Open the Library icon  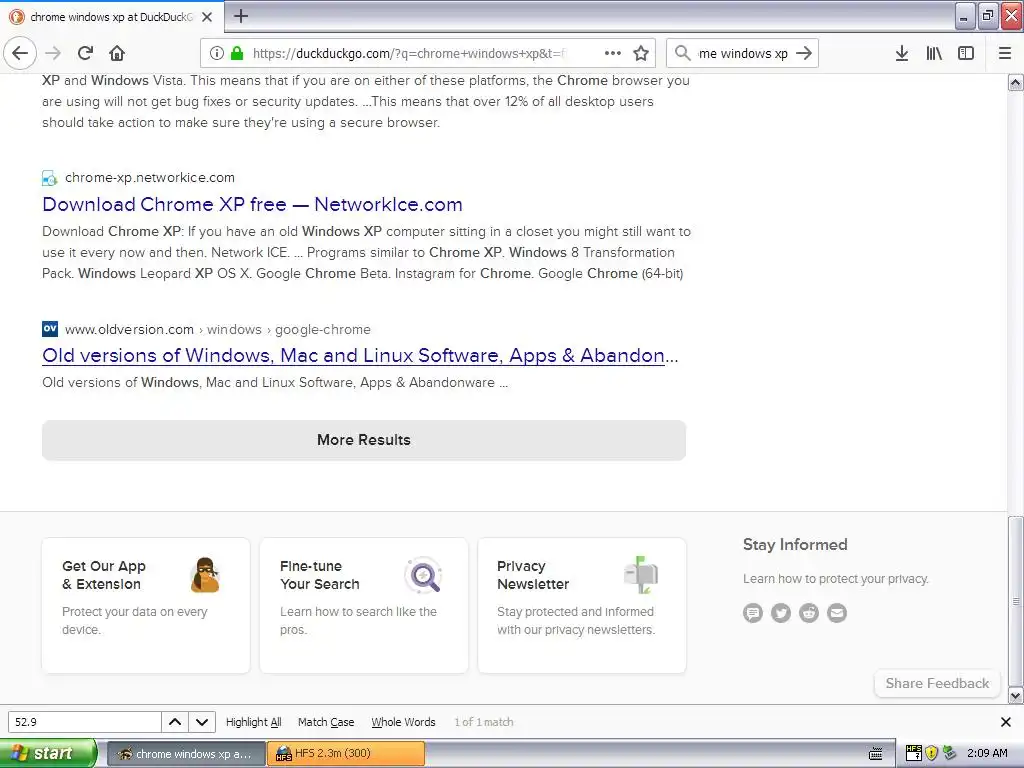(x=934, y=54)
